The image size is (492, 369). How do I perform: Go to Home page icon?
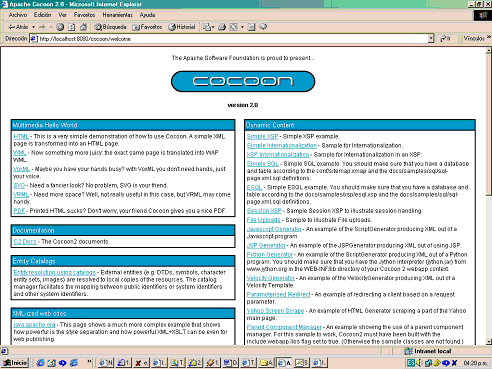[x=83, y=27]
